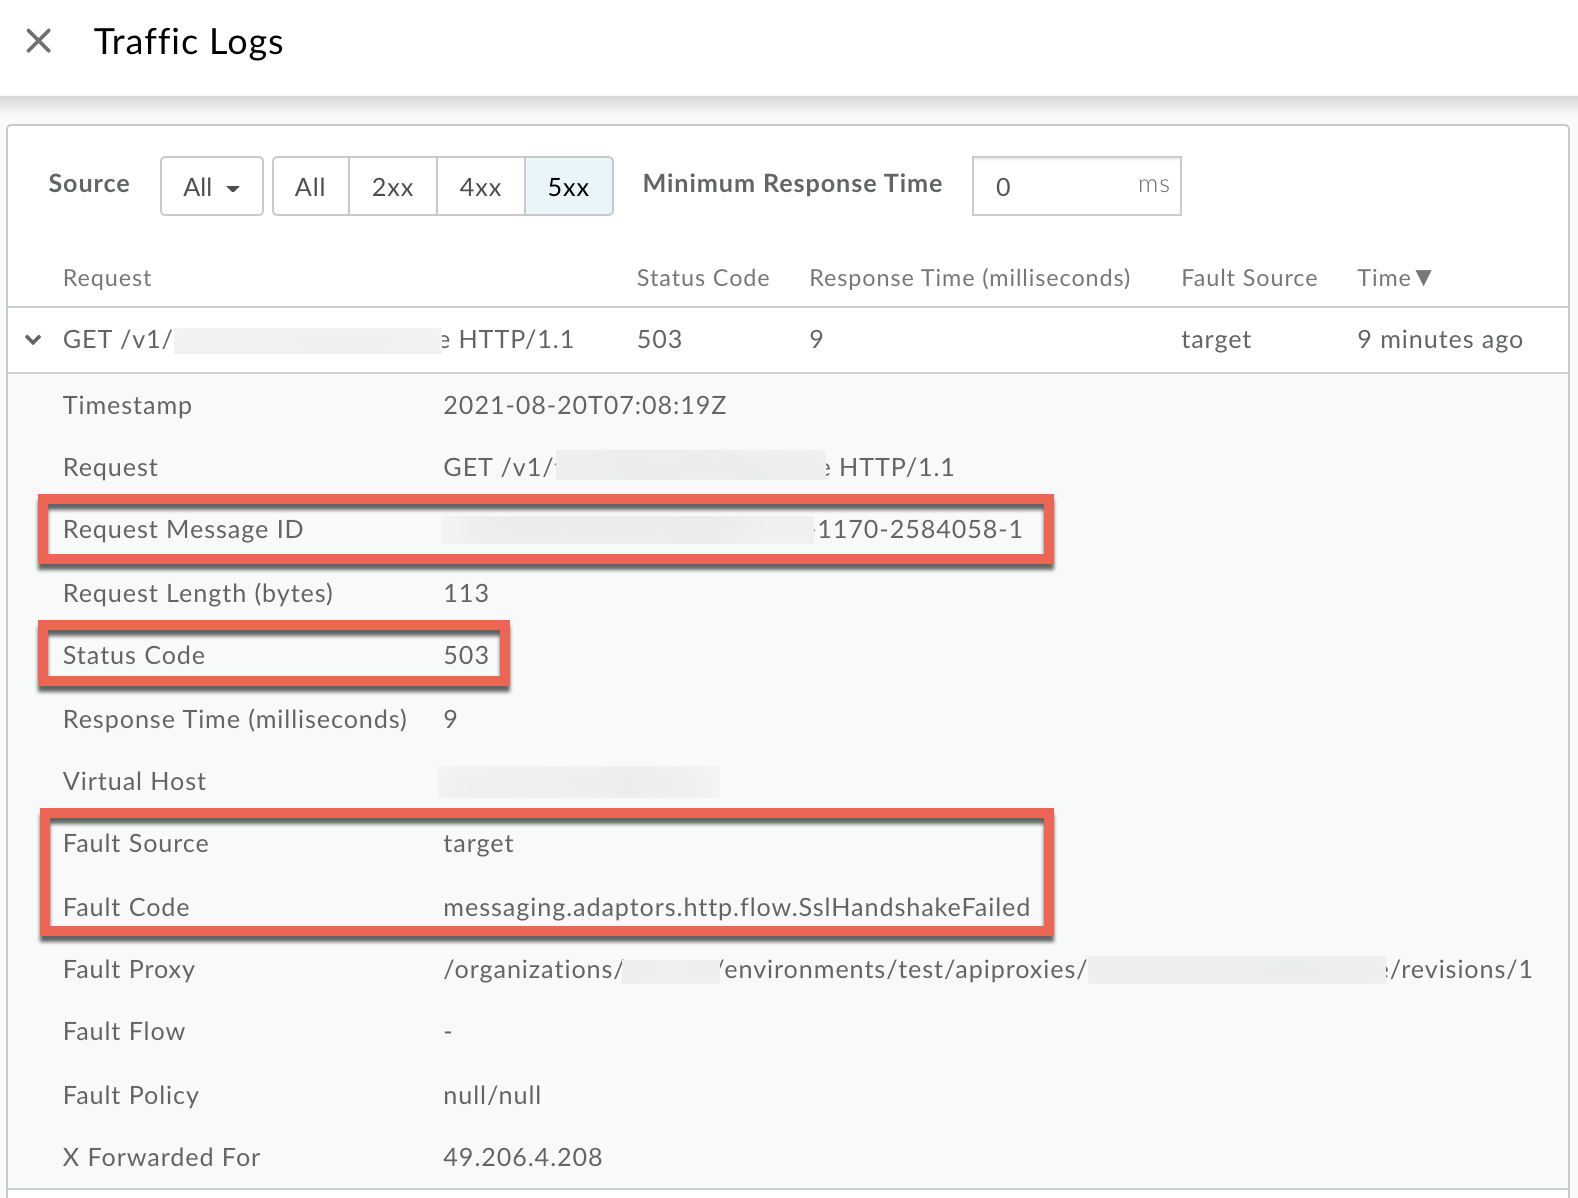Sort by the Status Code column header
This screenshot has height=1198, width=1578.
tap(702, 278)
